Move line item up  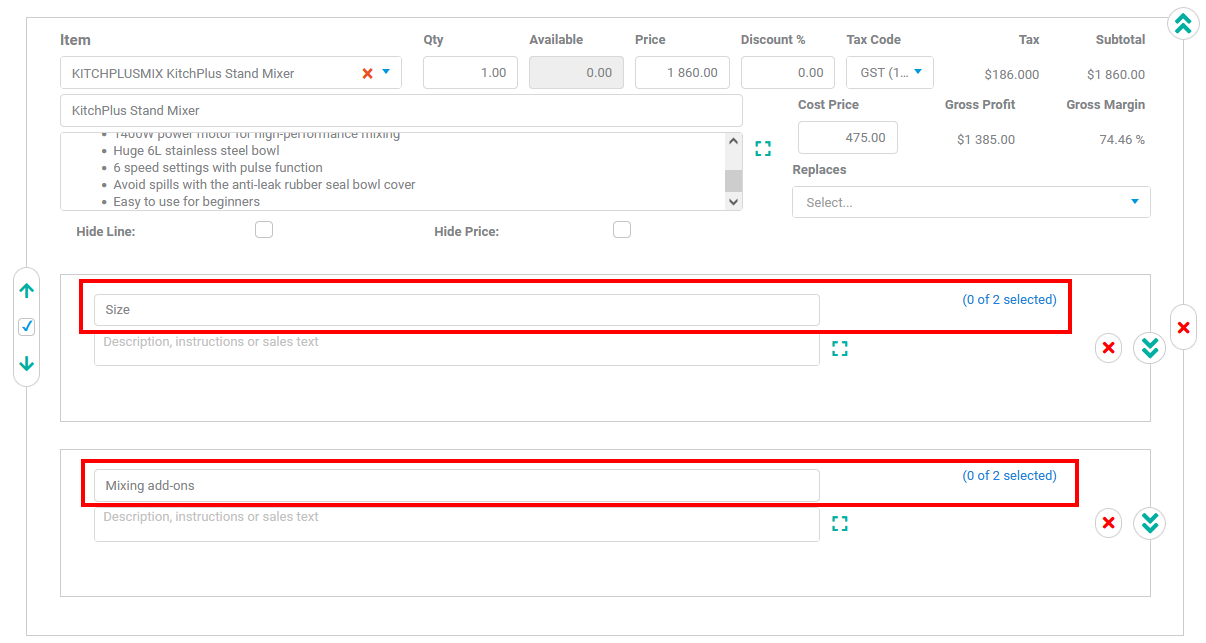27,291
